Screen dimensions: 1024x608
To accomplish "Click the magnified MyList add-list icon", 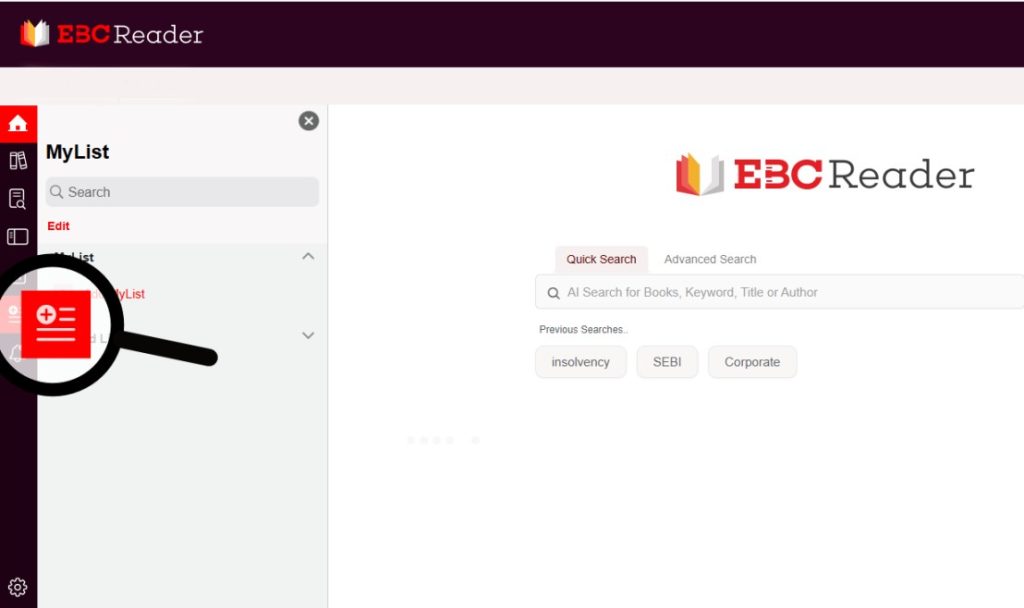I will pyautogui.click(x=56, y=323).
